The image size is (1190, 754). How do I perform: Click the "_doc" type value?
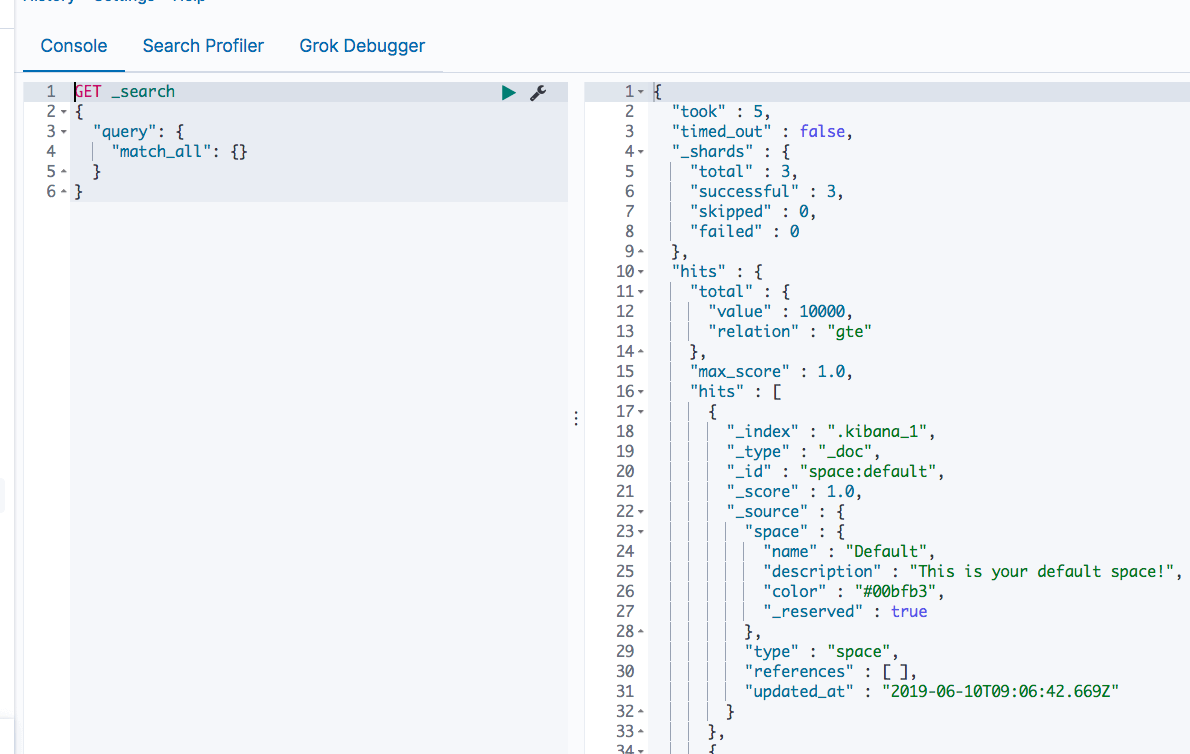(845, 452)
